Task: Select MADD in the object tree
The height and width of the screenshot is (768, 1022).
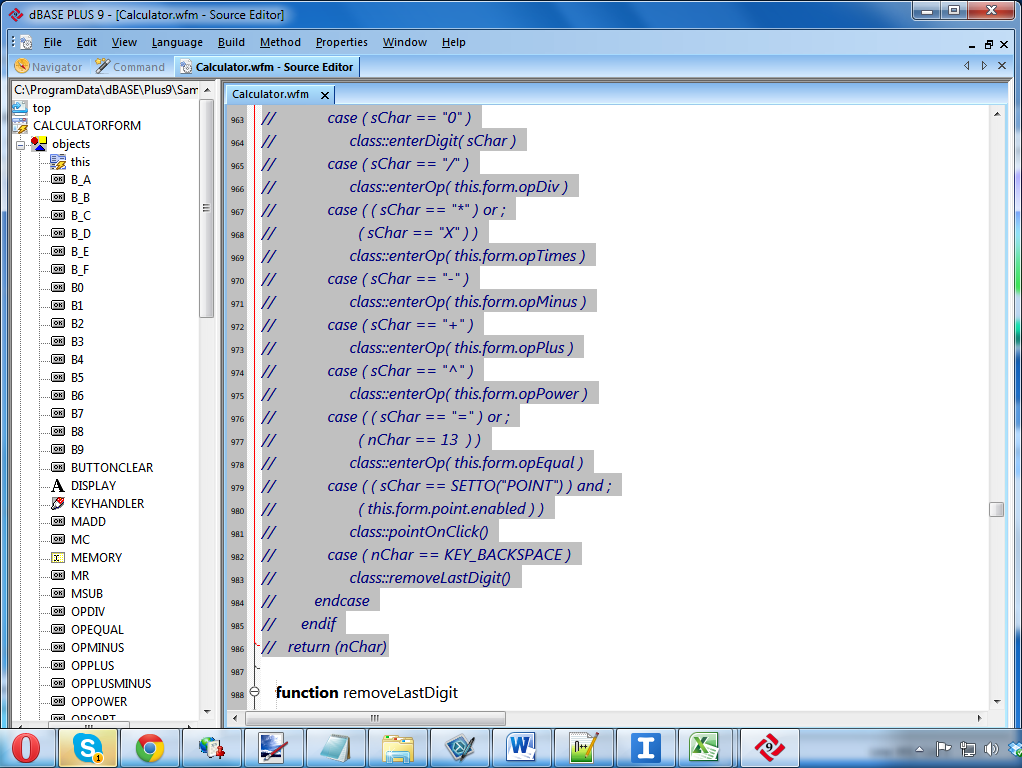Action: [x=88, y=522]
